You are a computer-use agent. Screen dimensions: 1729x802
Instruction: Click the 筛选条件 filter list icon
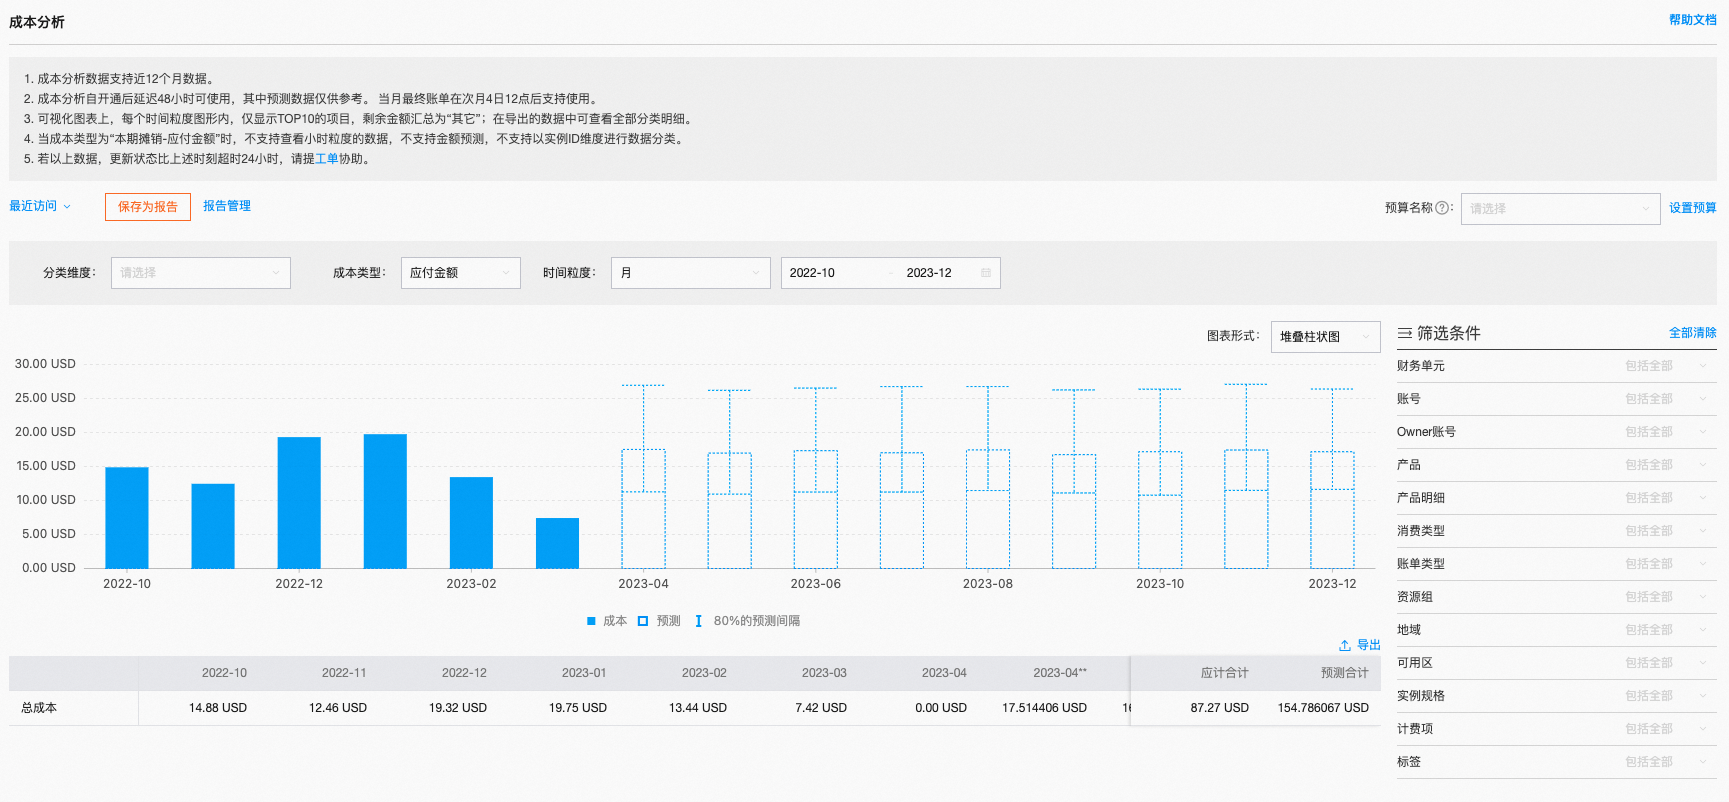pos(1405,333)
